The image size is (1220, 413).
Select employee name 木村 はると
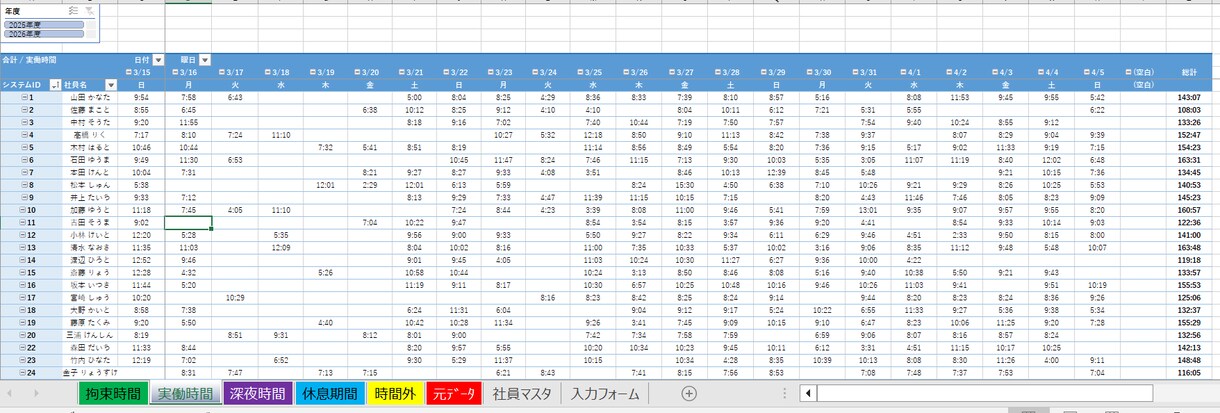[90, 147]
